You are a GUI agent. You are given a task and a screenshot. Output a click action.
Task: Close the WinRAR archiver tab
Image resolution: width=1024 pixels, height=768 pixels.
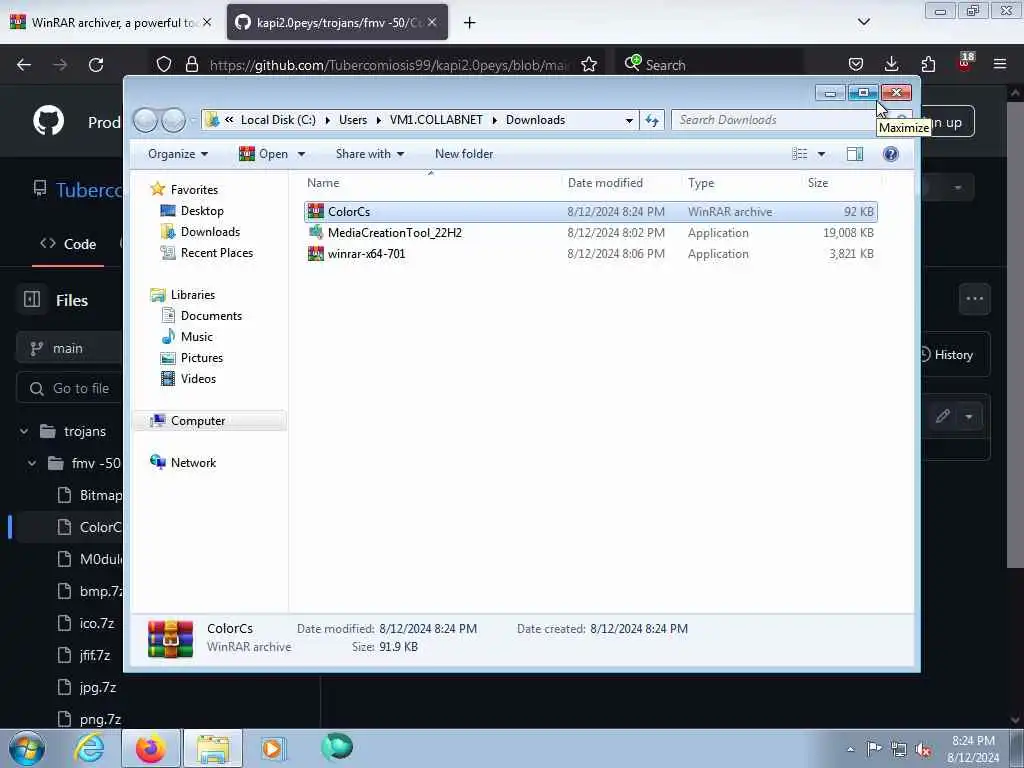point(207,22)
